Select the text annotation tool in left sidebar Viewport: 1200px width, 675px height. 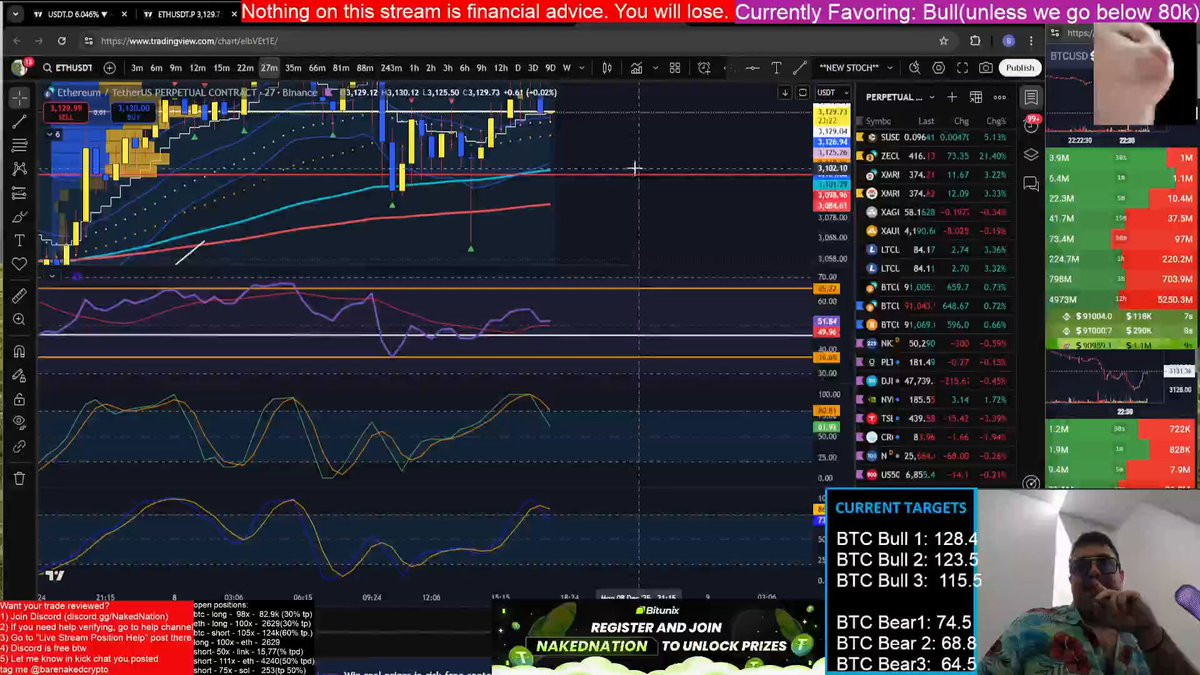19,241
